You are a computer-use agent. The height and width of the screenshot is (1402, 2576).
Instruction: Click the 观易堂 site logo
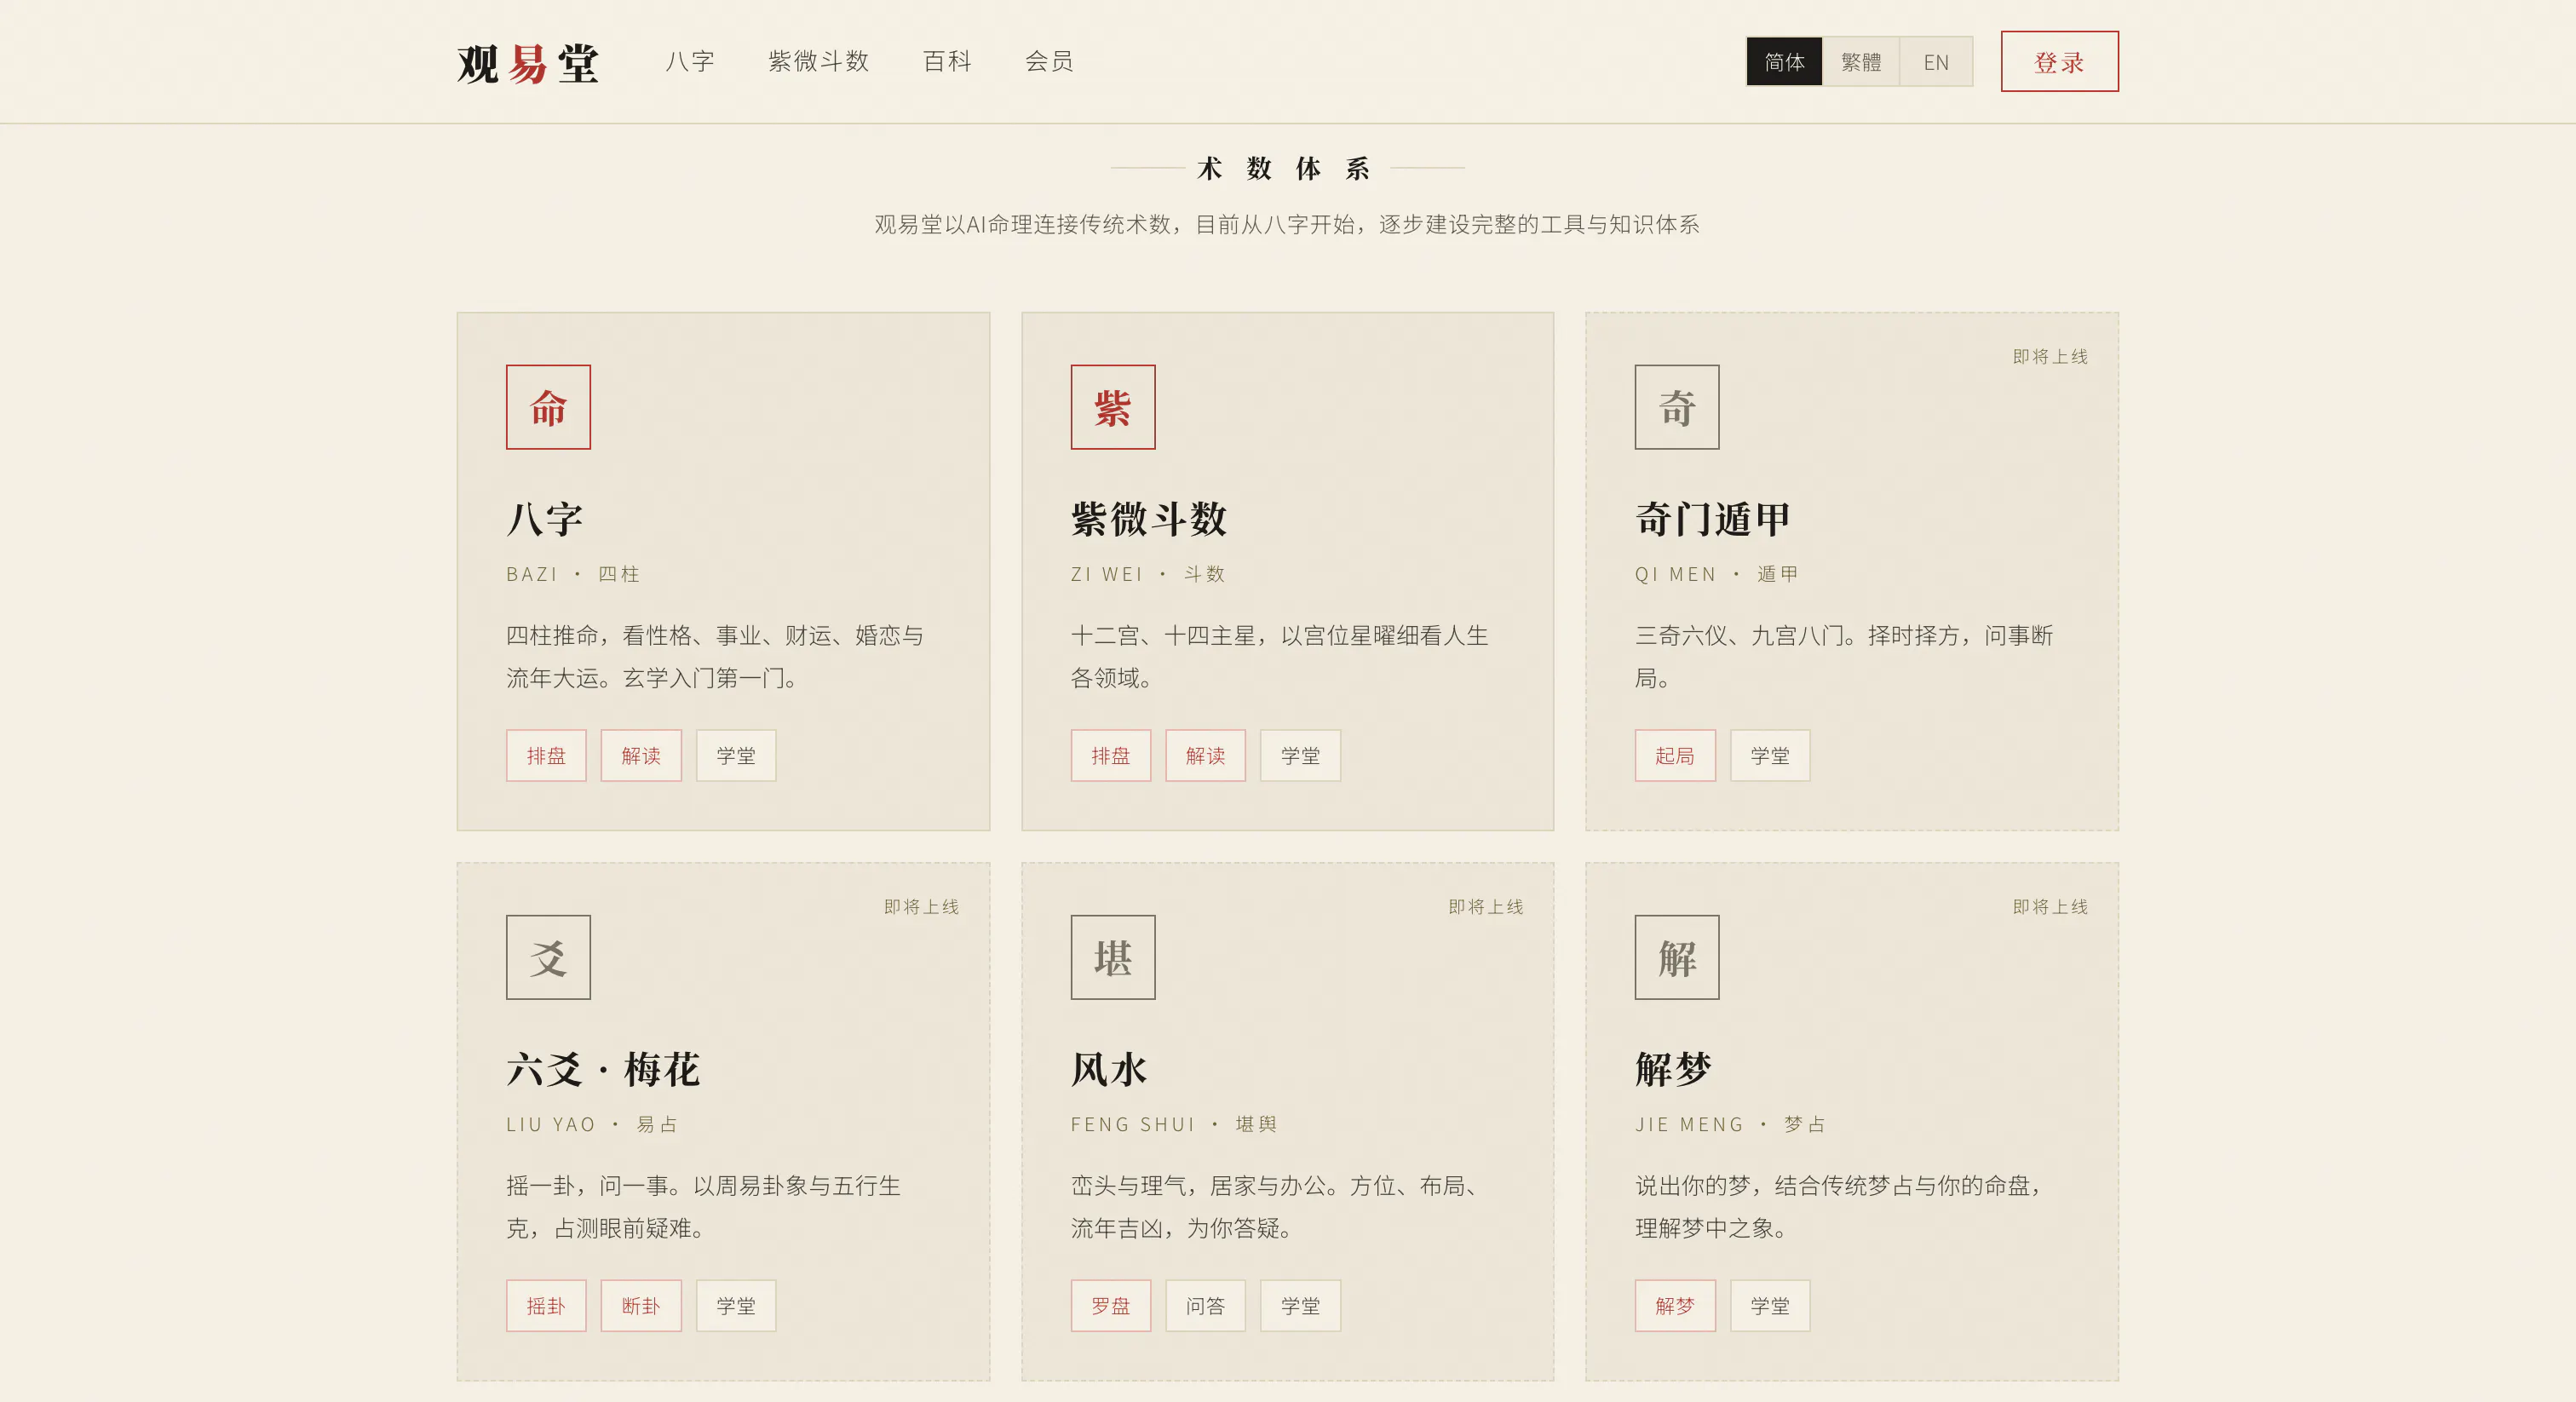tap(528, 62)
